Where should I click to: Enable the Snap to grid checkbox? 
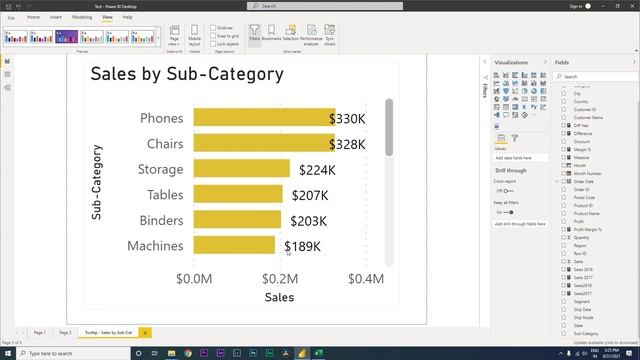pos(213,36)
